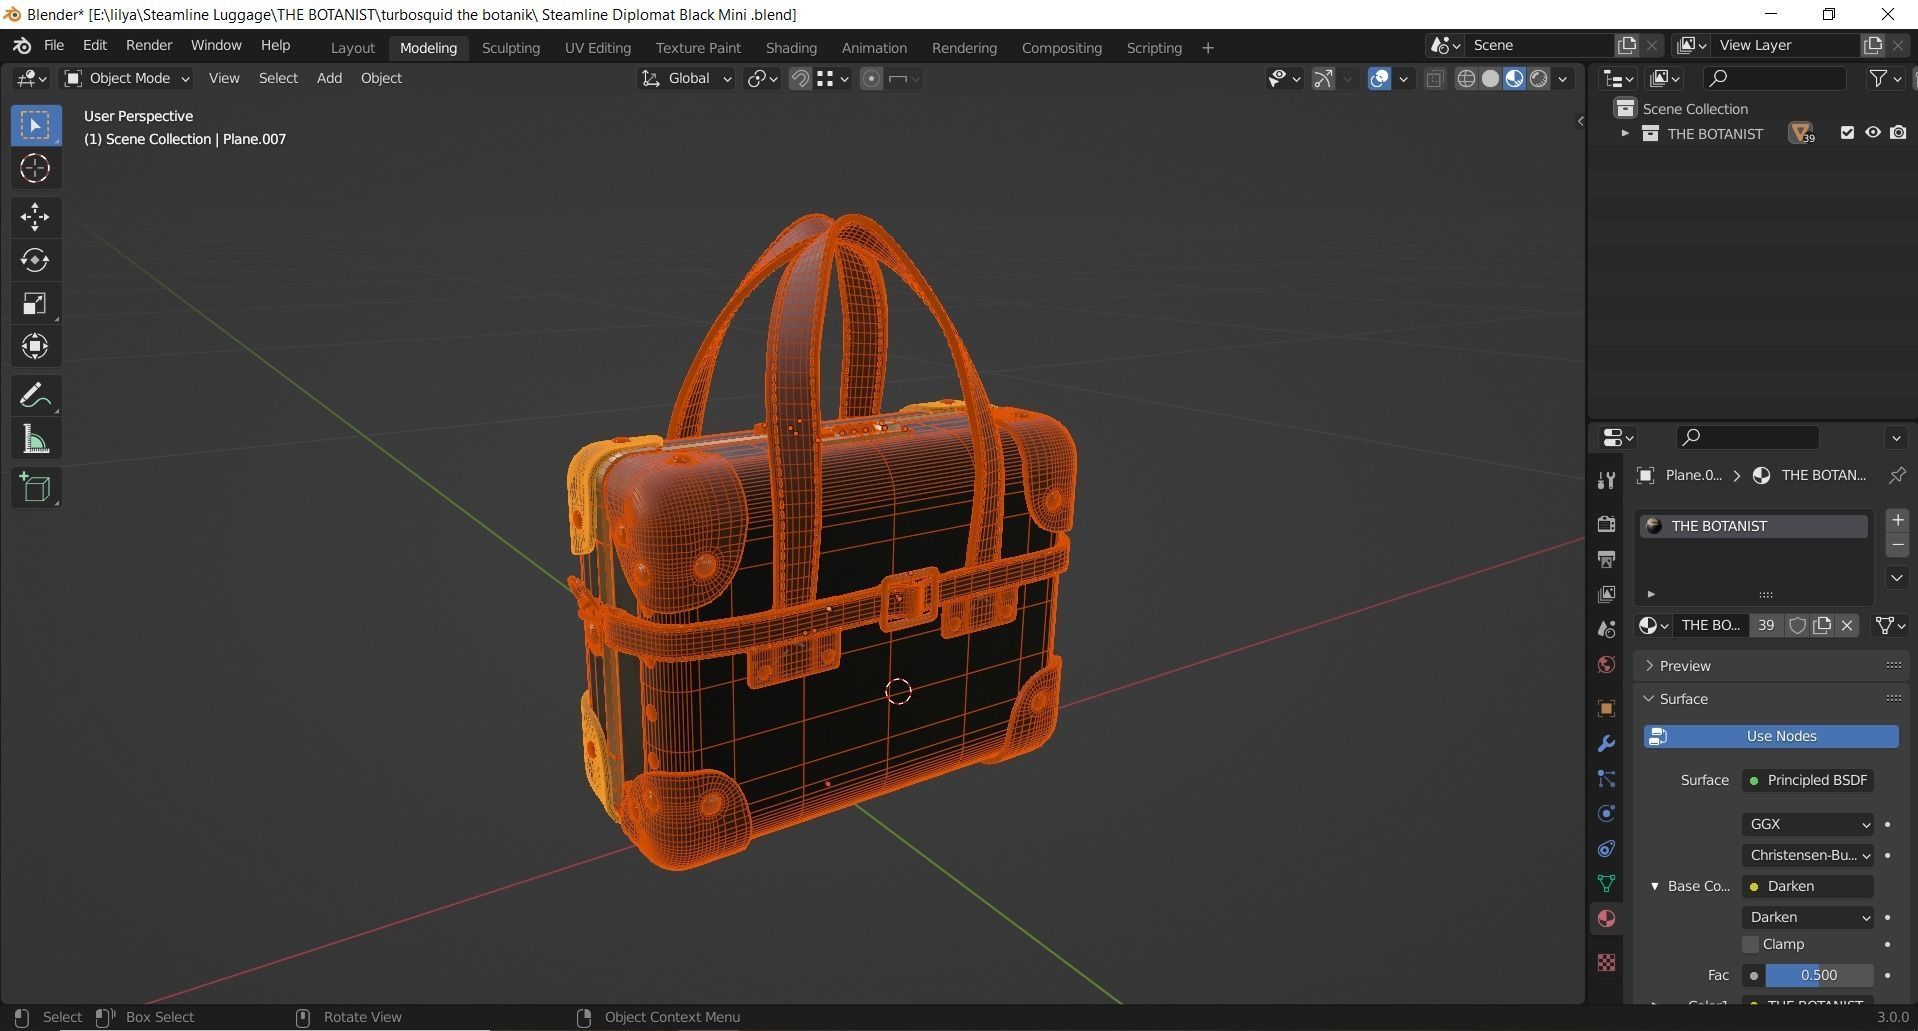The width and height of the screenshot is (1918, 1031).
Task: Activate the Select Box tool
Action: coord(35,126)
